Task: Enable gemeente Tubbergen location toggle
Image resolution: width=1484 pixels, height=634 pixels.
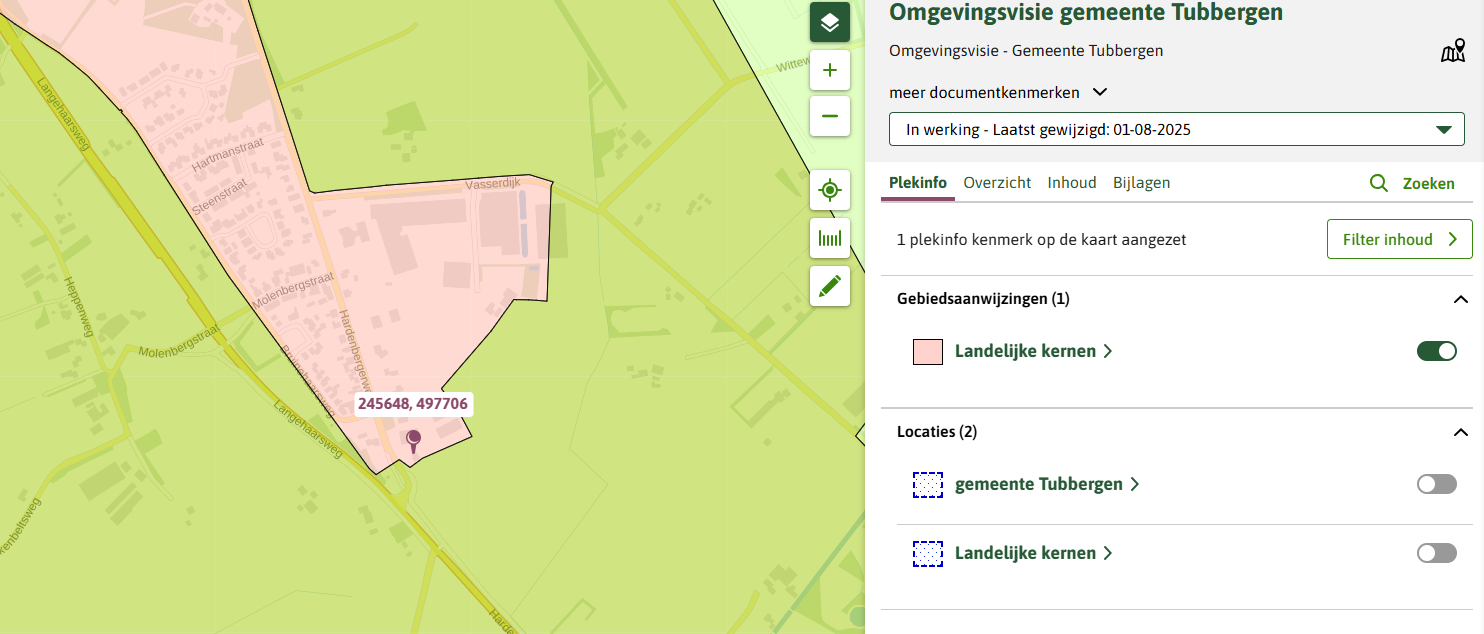Action: tap(1437, 484)
